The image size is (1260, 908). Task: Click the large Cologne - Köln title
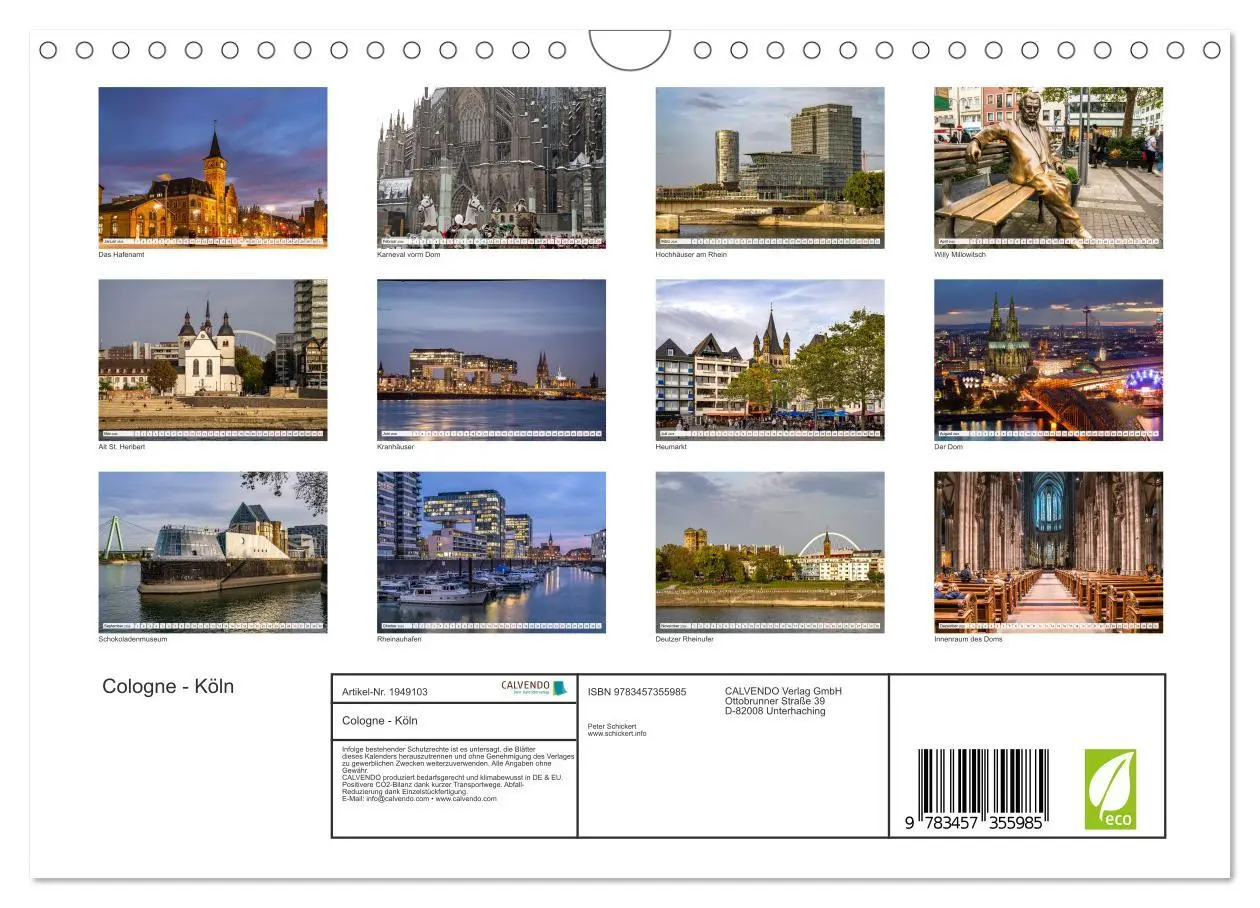point(168,686)
